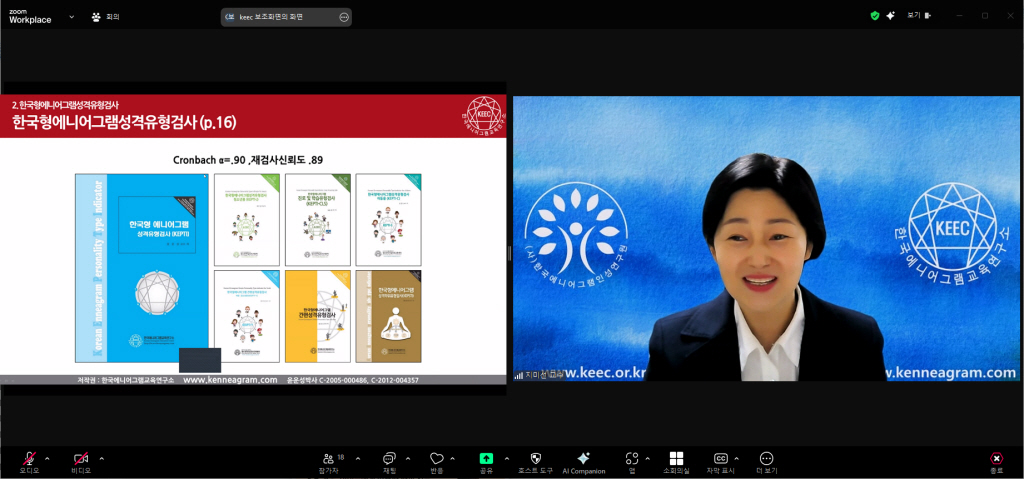Expand participants options chevron
This screenshot has height=479, width=1024.
click(x=357, y=458)
